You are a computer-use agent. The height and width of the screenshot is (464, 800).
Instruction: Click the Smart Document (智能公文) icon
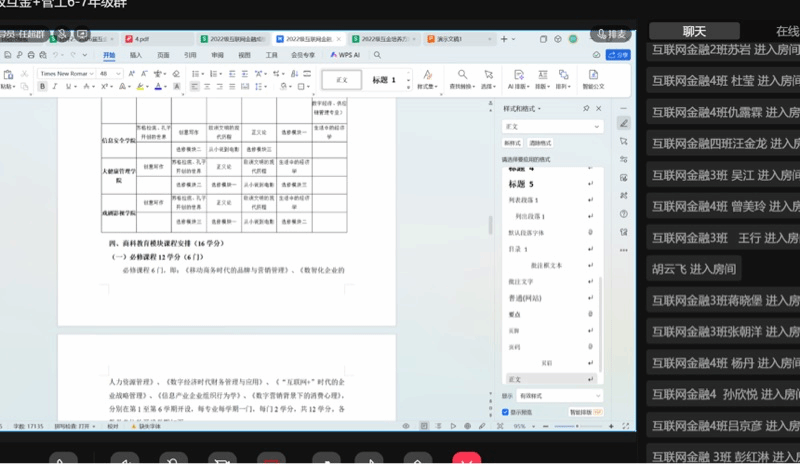(x=593, y=78)
